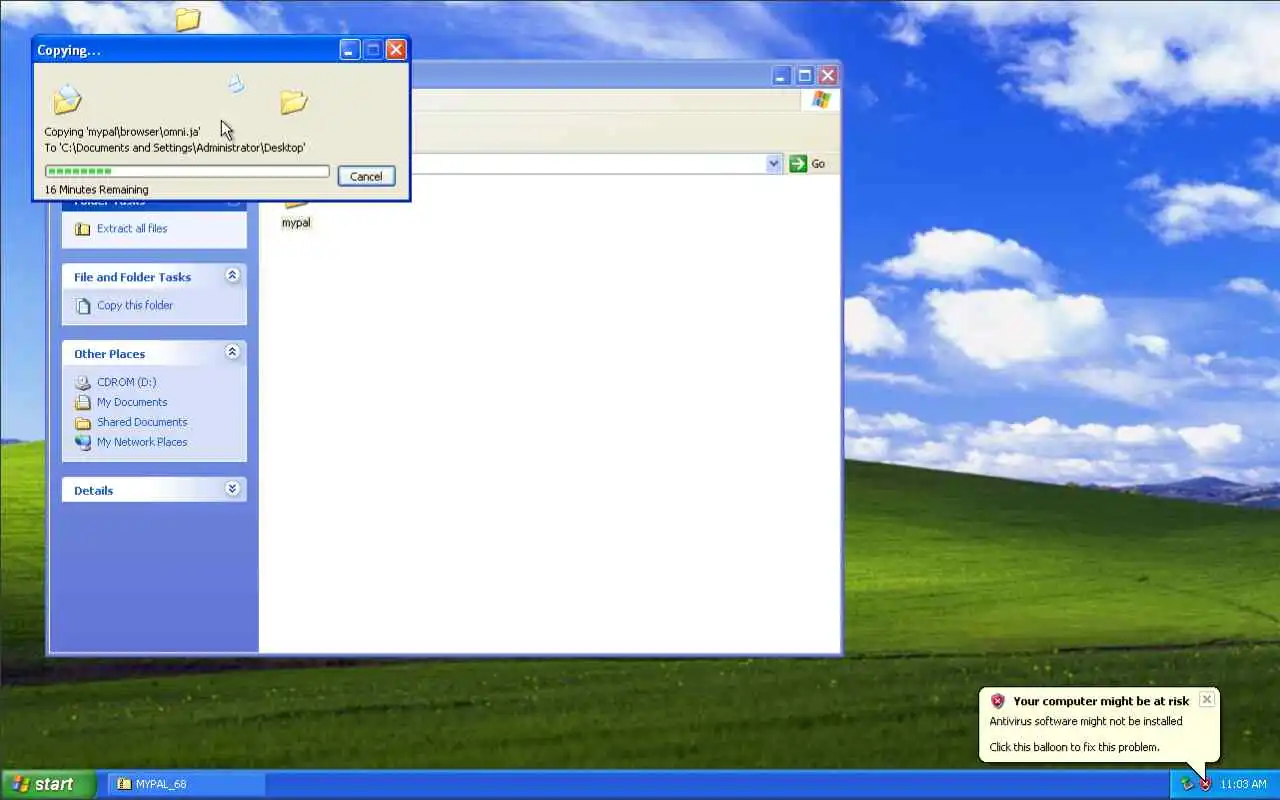Minimize the Copying dialog

[349, 50]
